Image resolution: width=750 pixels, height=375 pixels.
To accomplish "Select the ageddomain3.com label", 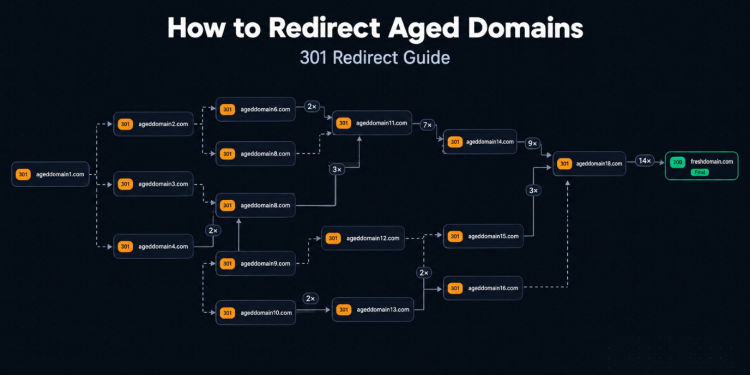I will point(163,184).
